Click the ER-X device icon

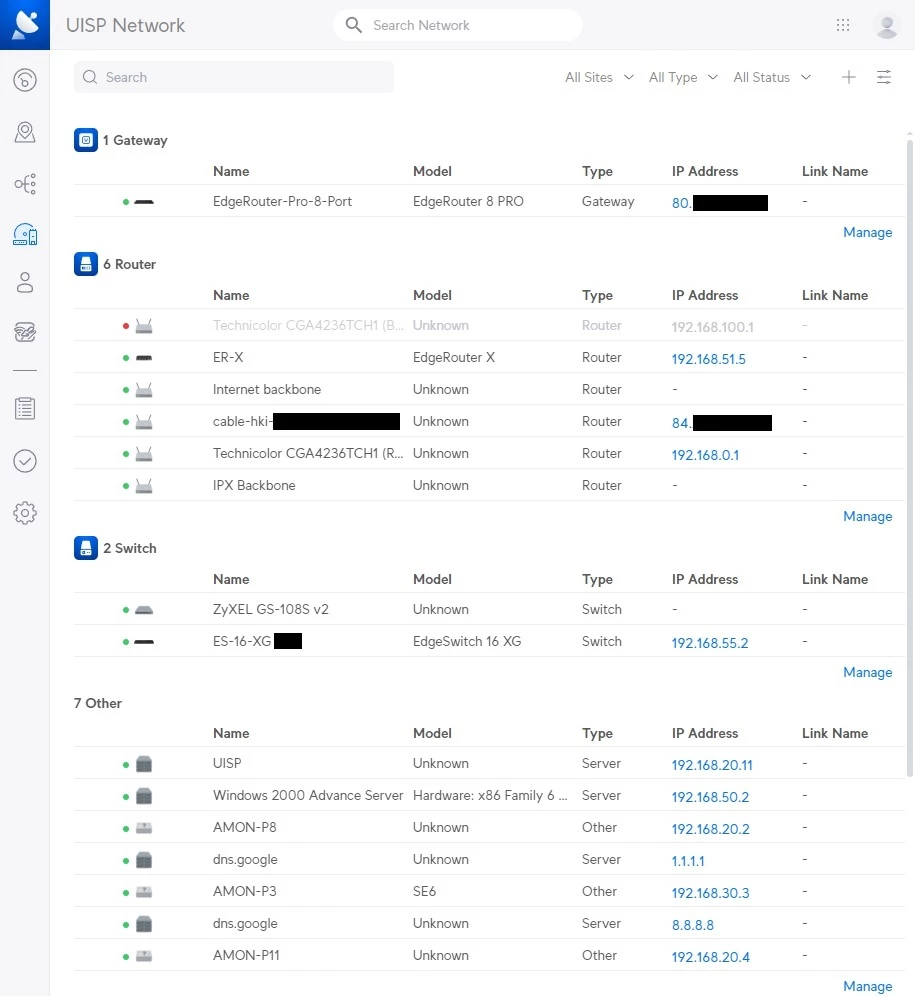pyautogui.click(x=144, y=358)
